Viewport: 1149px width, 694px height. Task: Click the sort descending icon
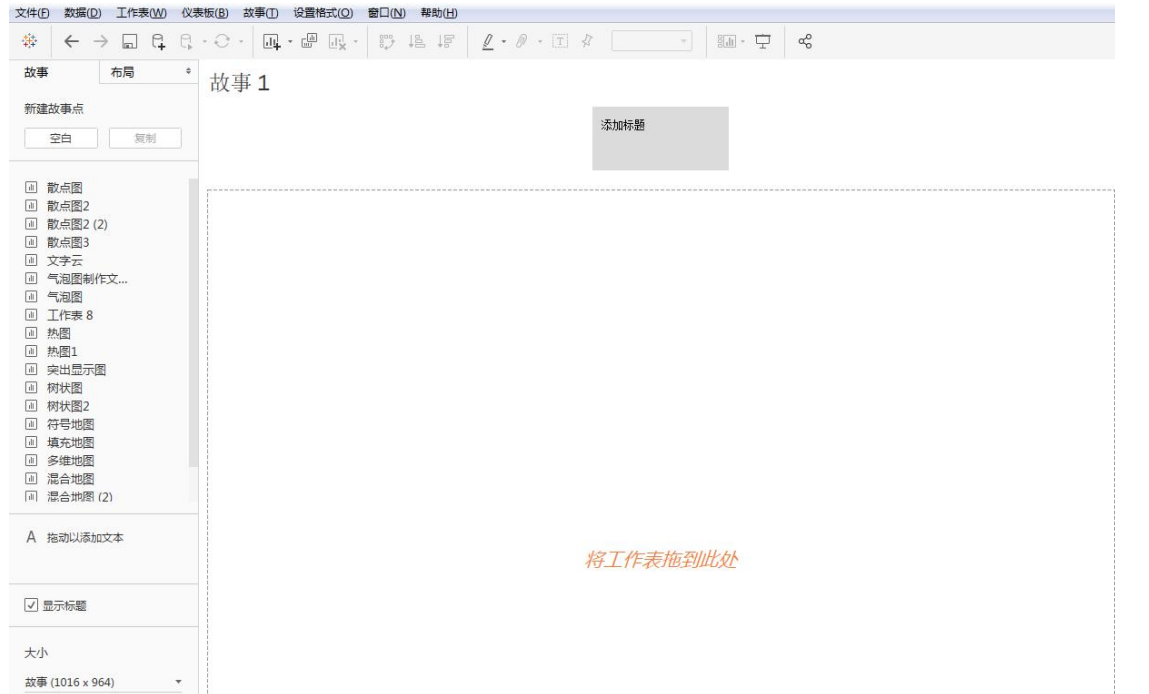446,42
